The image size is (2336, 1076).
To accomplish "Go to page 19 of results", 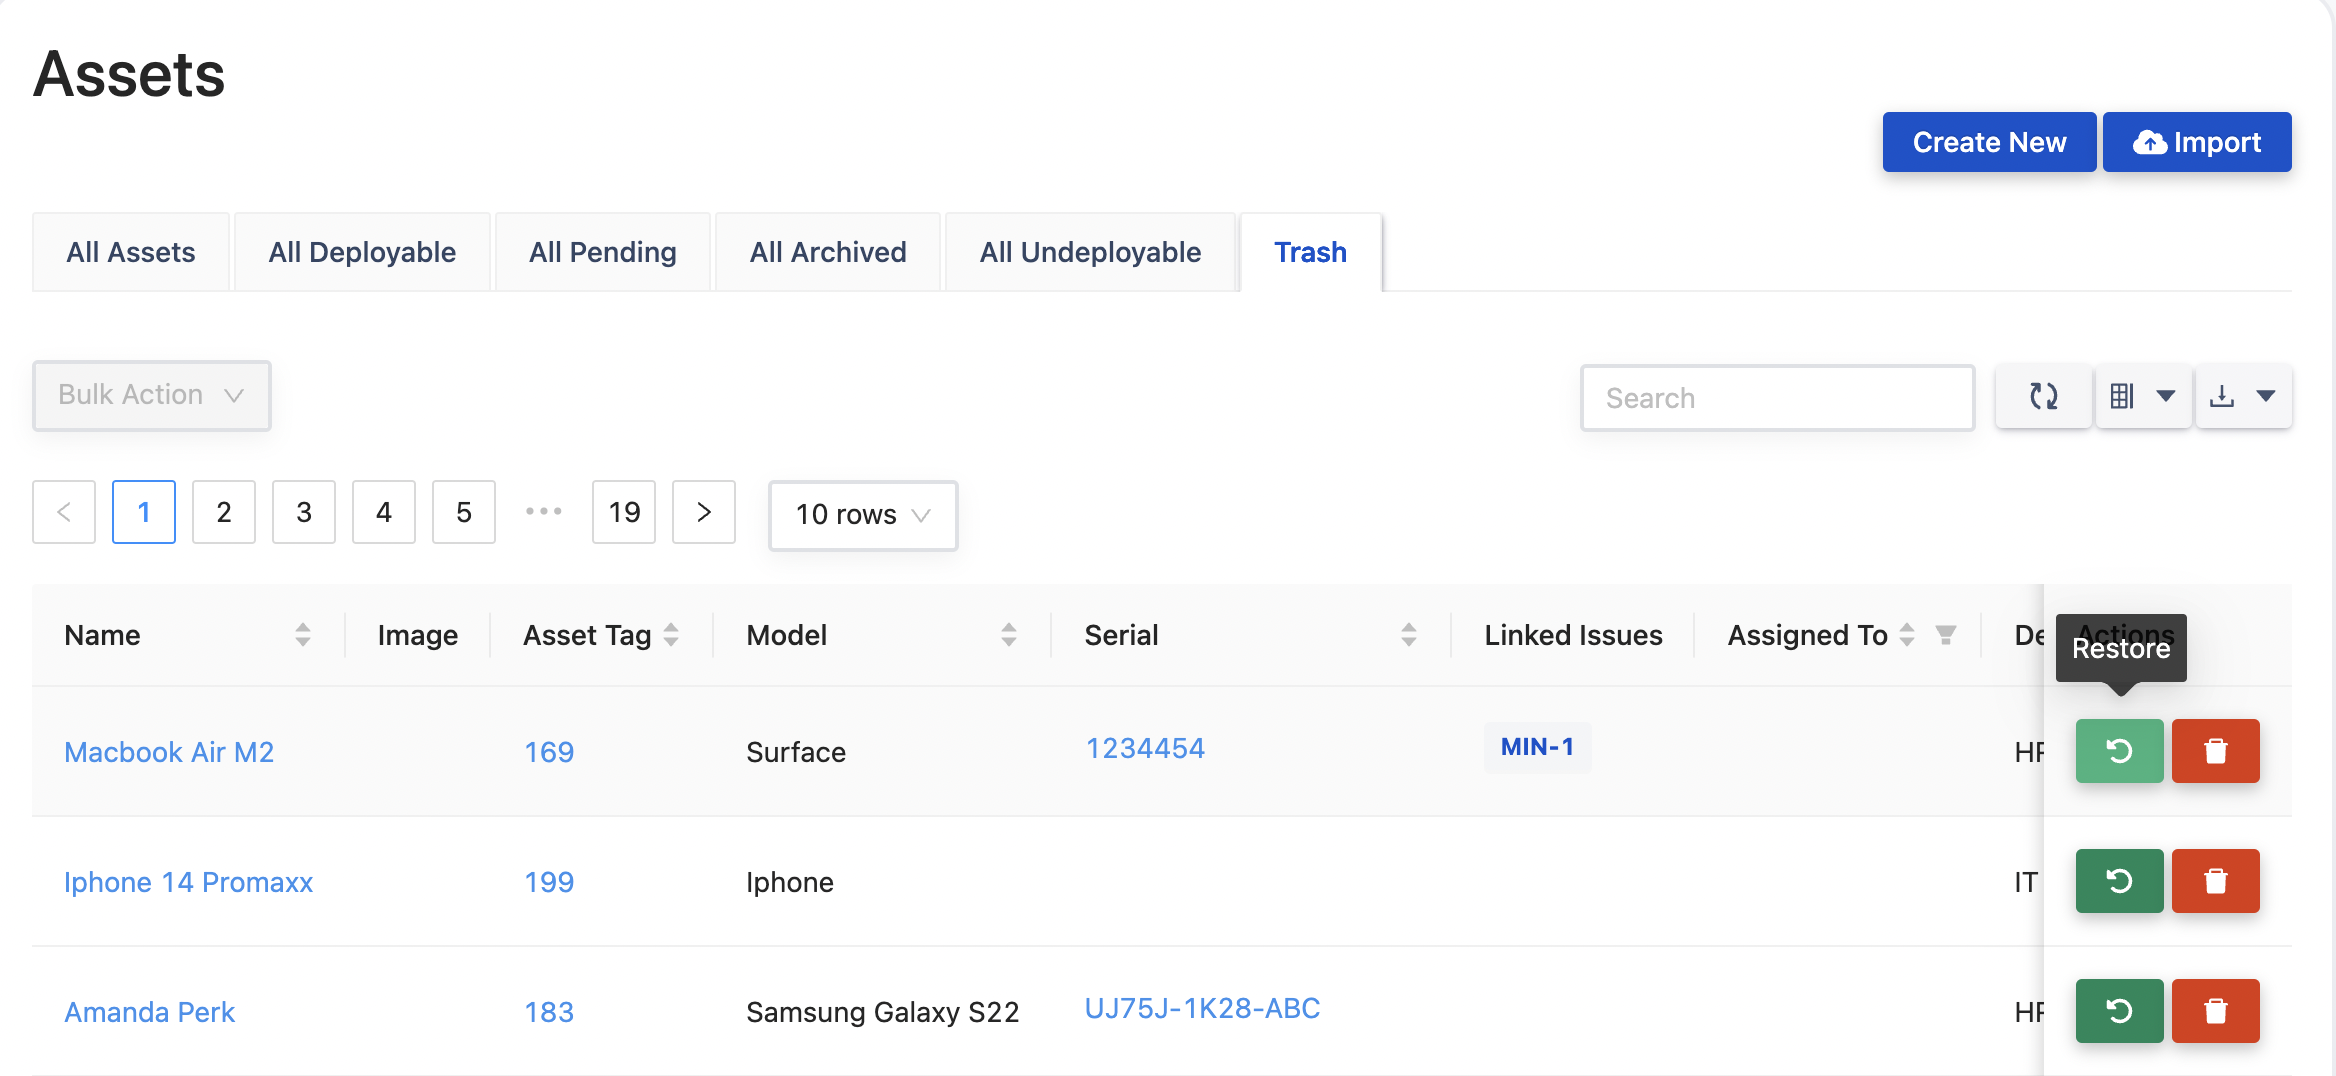I will 623,512.
